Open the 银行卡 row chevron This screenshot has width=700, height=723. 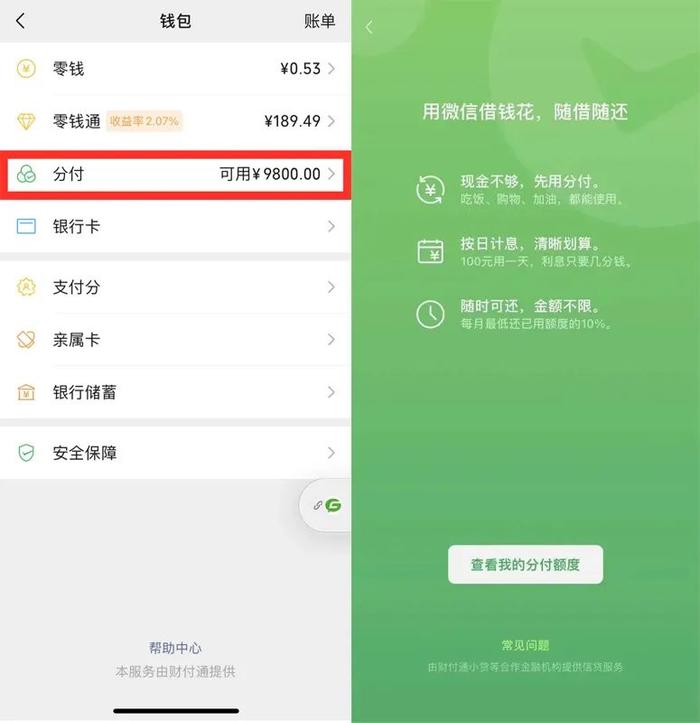[x=332, y=226]
